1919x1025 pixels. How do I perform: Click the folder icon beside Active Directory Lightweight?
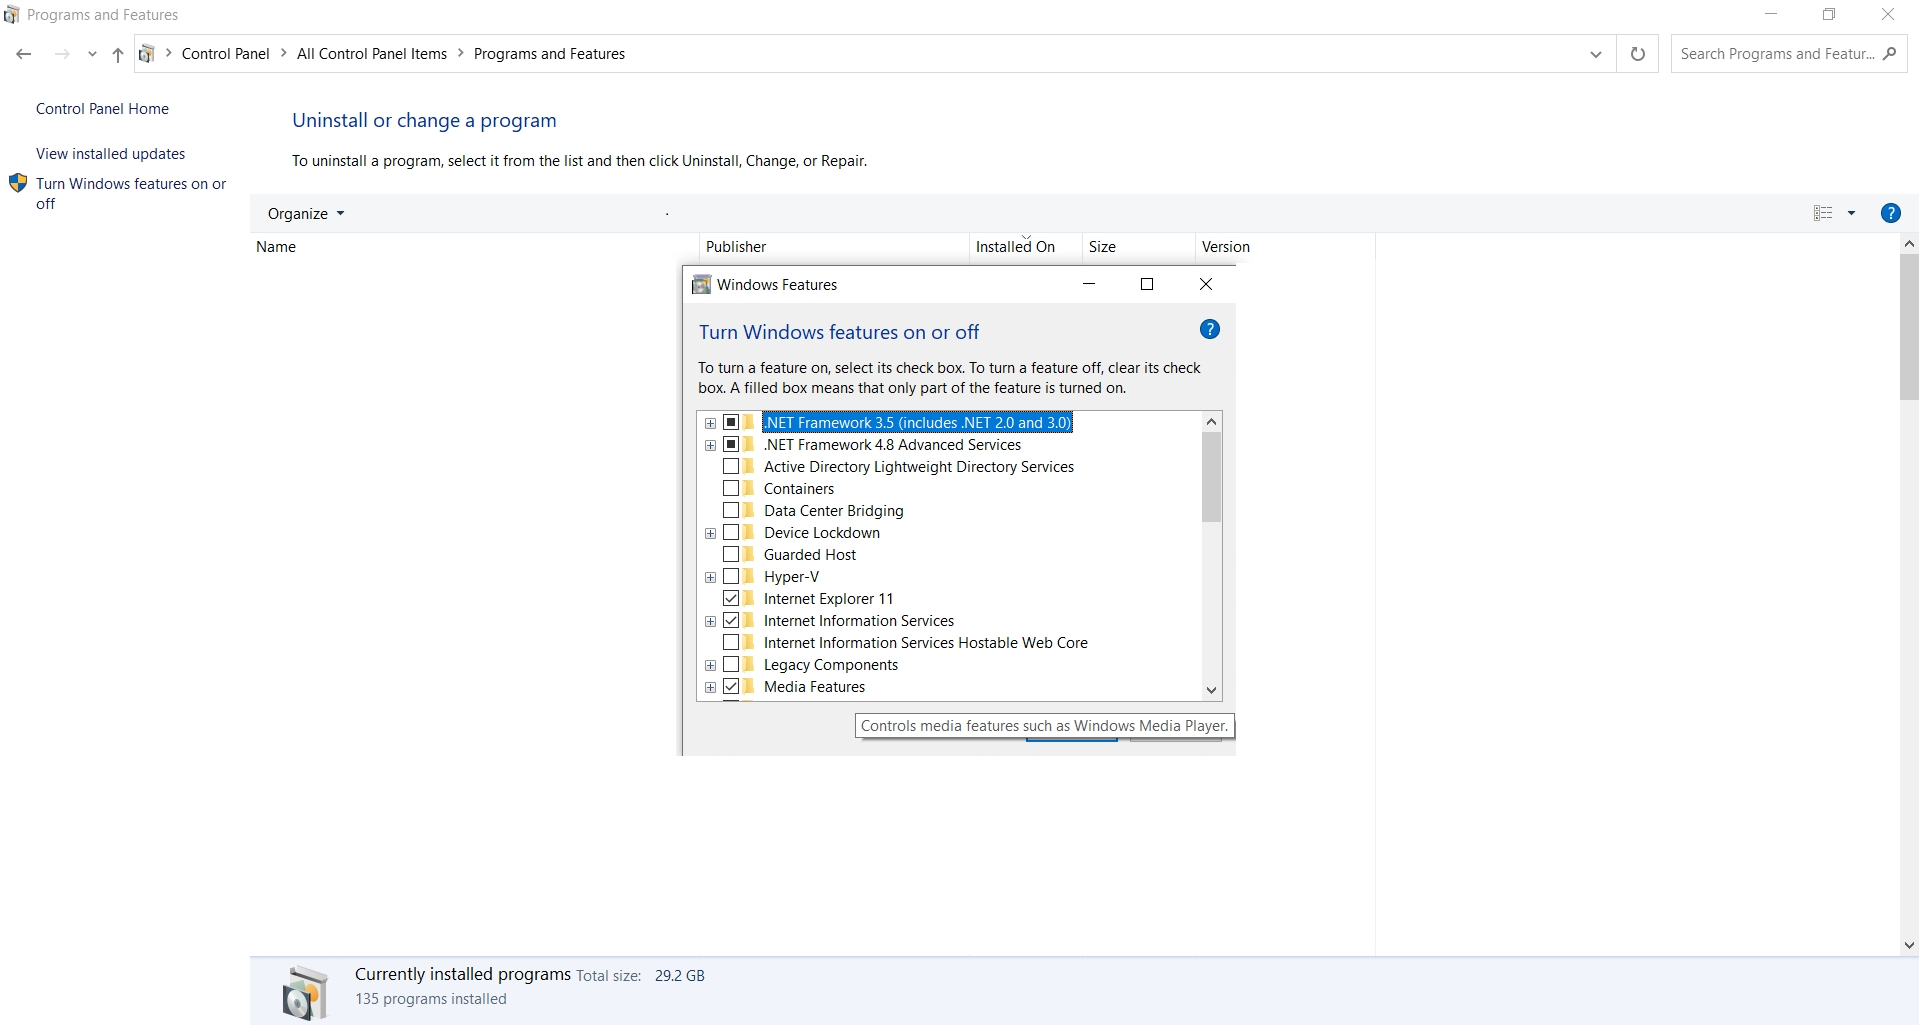pyautogui.click(x=749, y=466)
